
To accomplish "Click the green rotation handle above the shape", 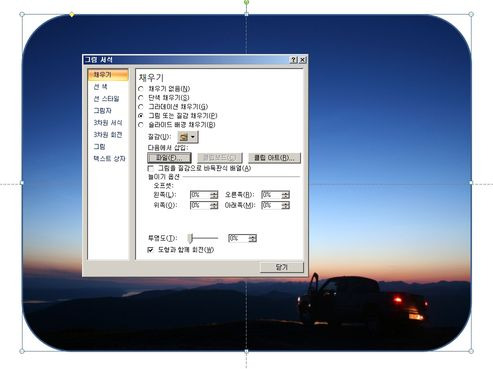I will click(x=246, y=3).
